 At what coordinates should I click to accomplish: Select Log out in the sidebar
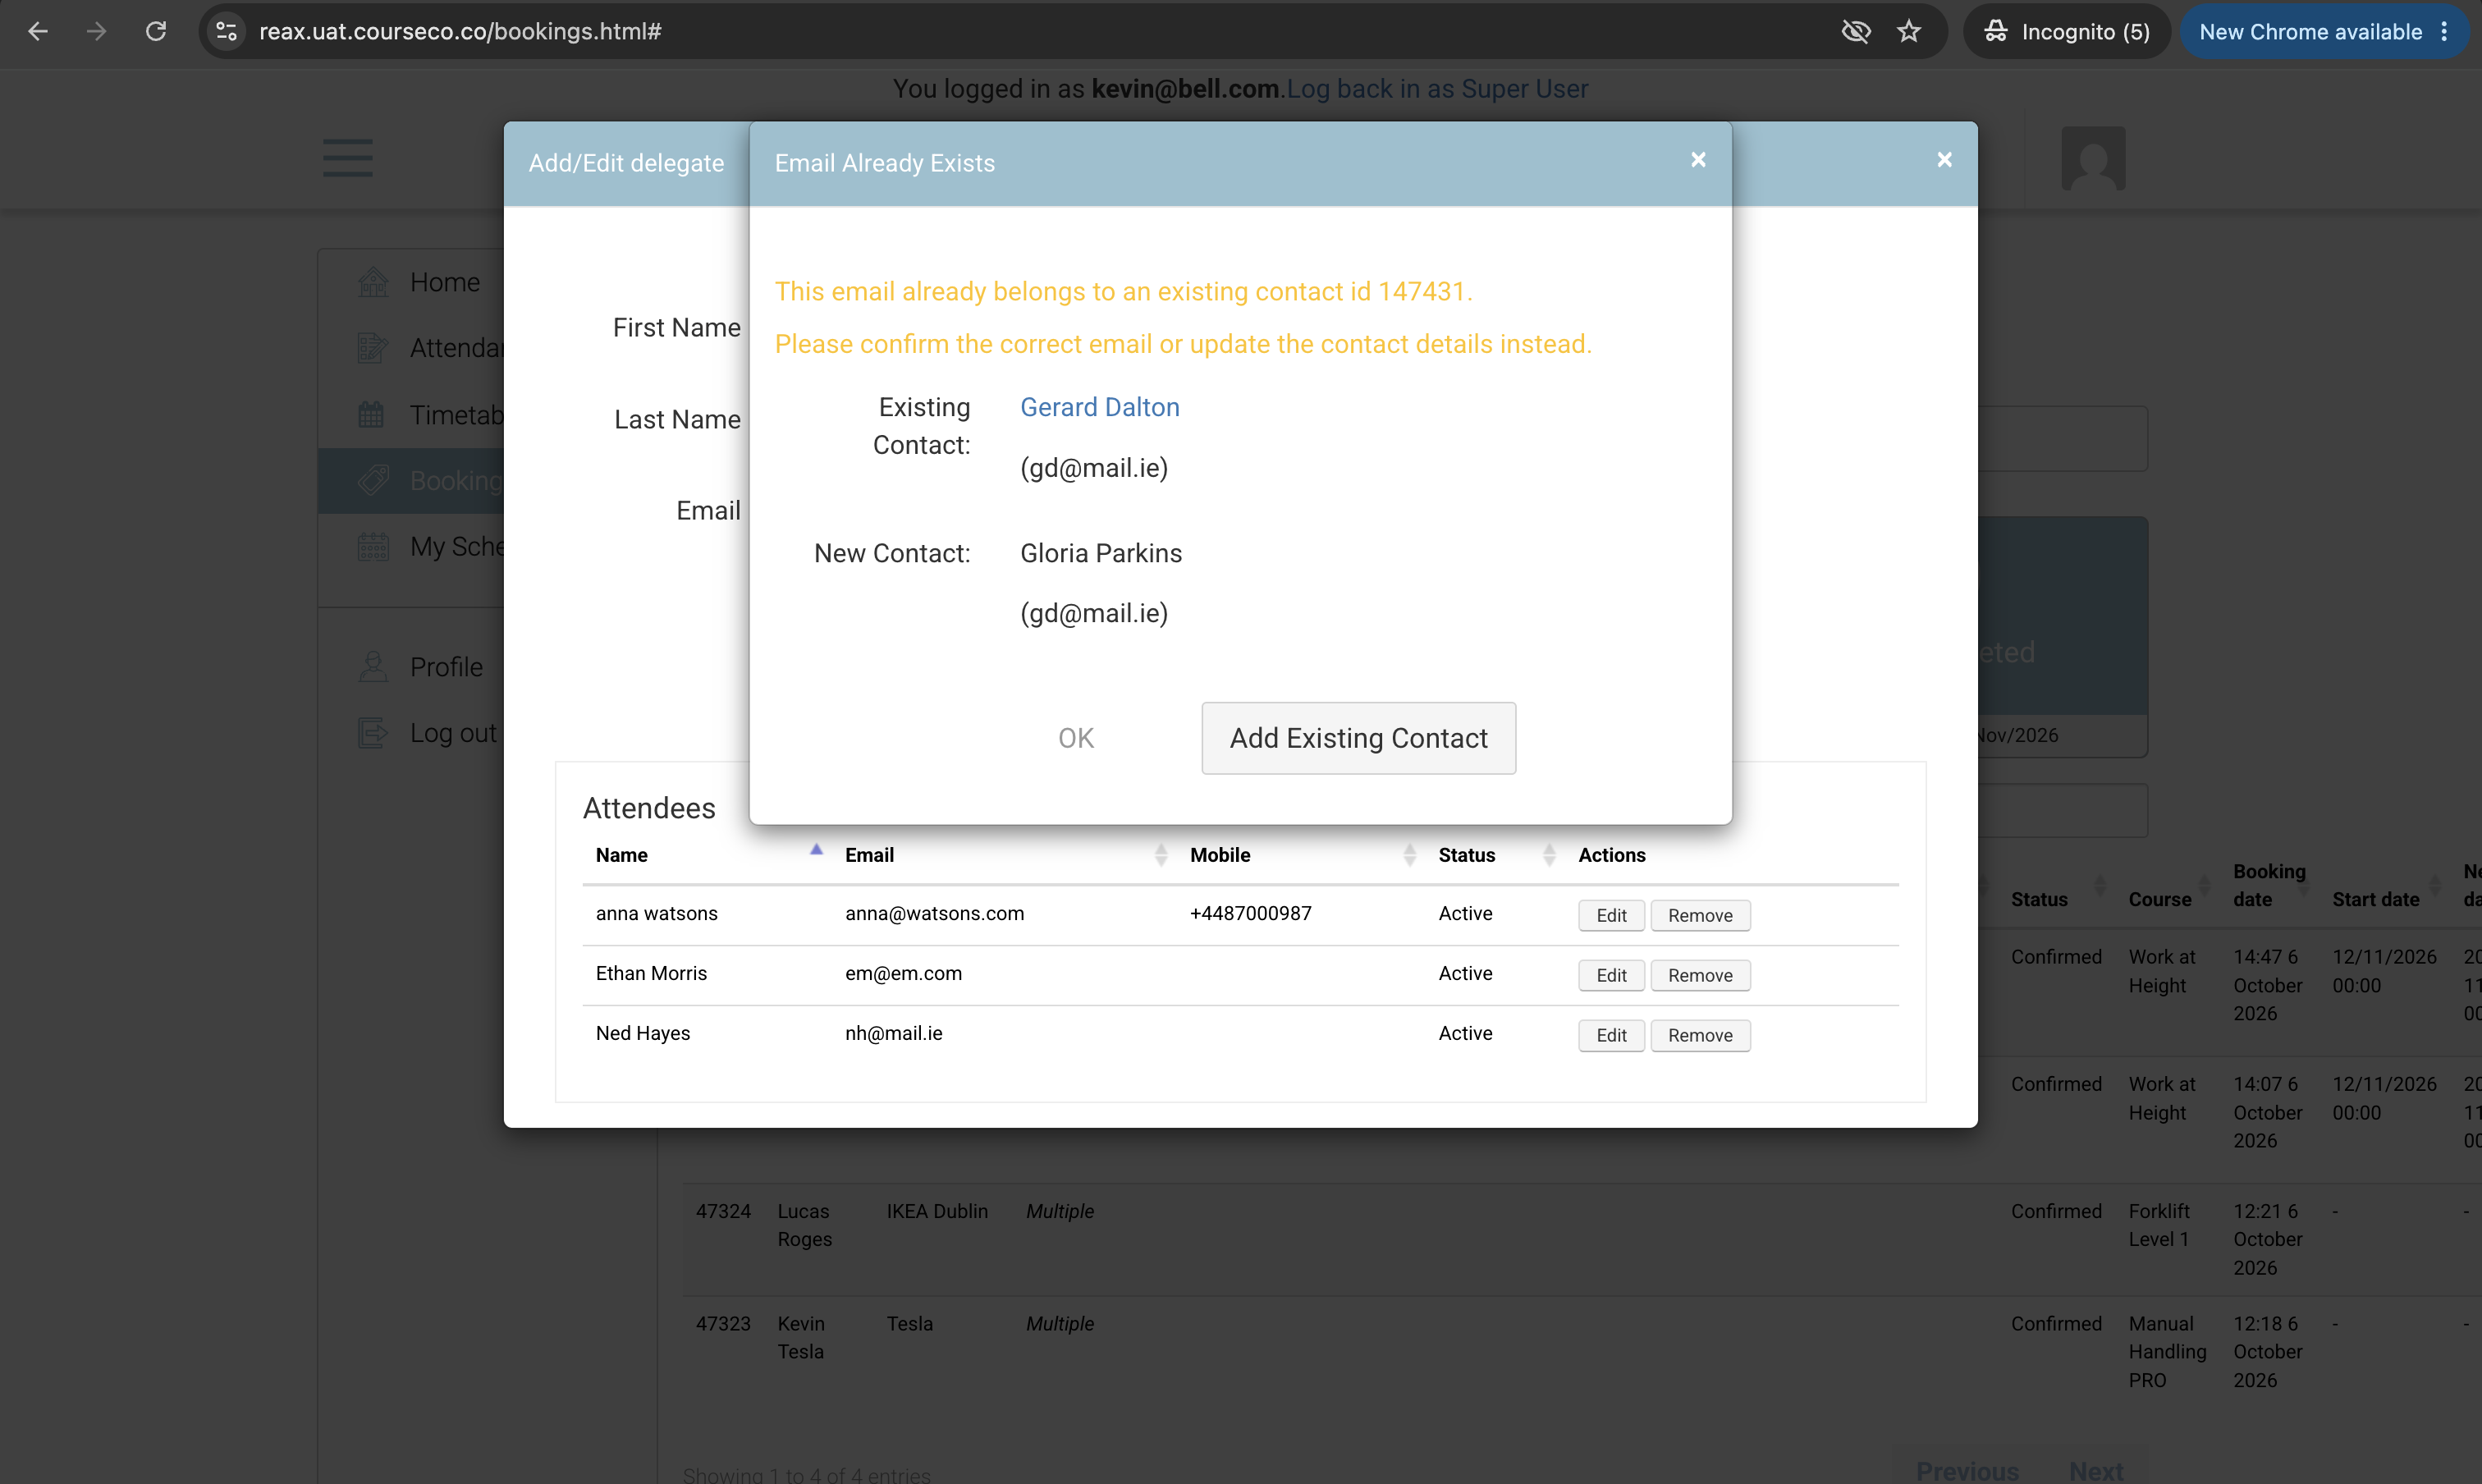(453, 733)
